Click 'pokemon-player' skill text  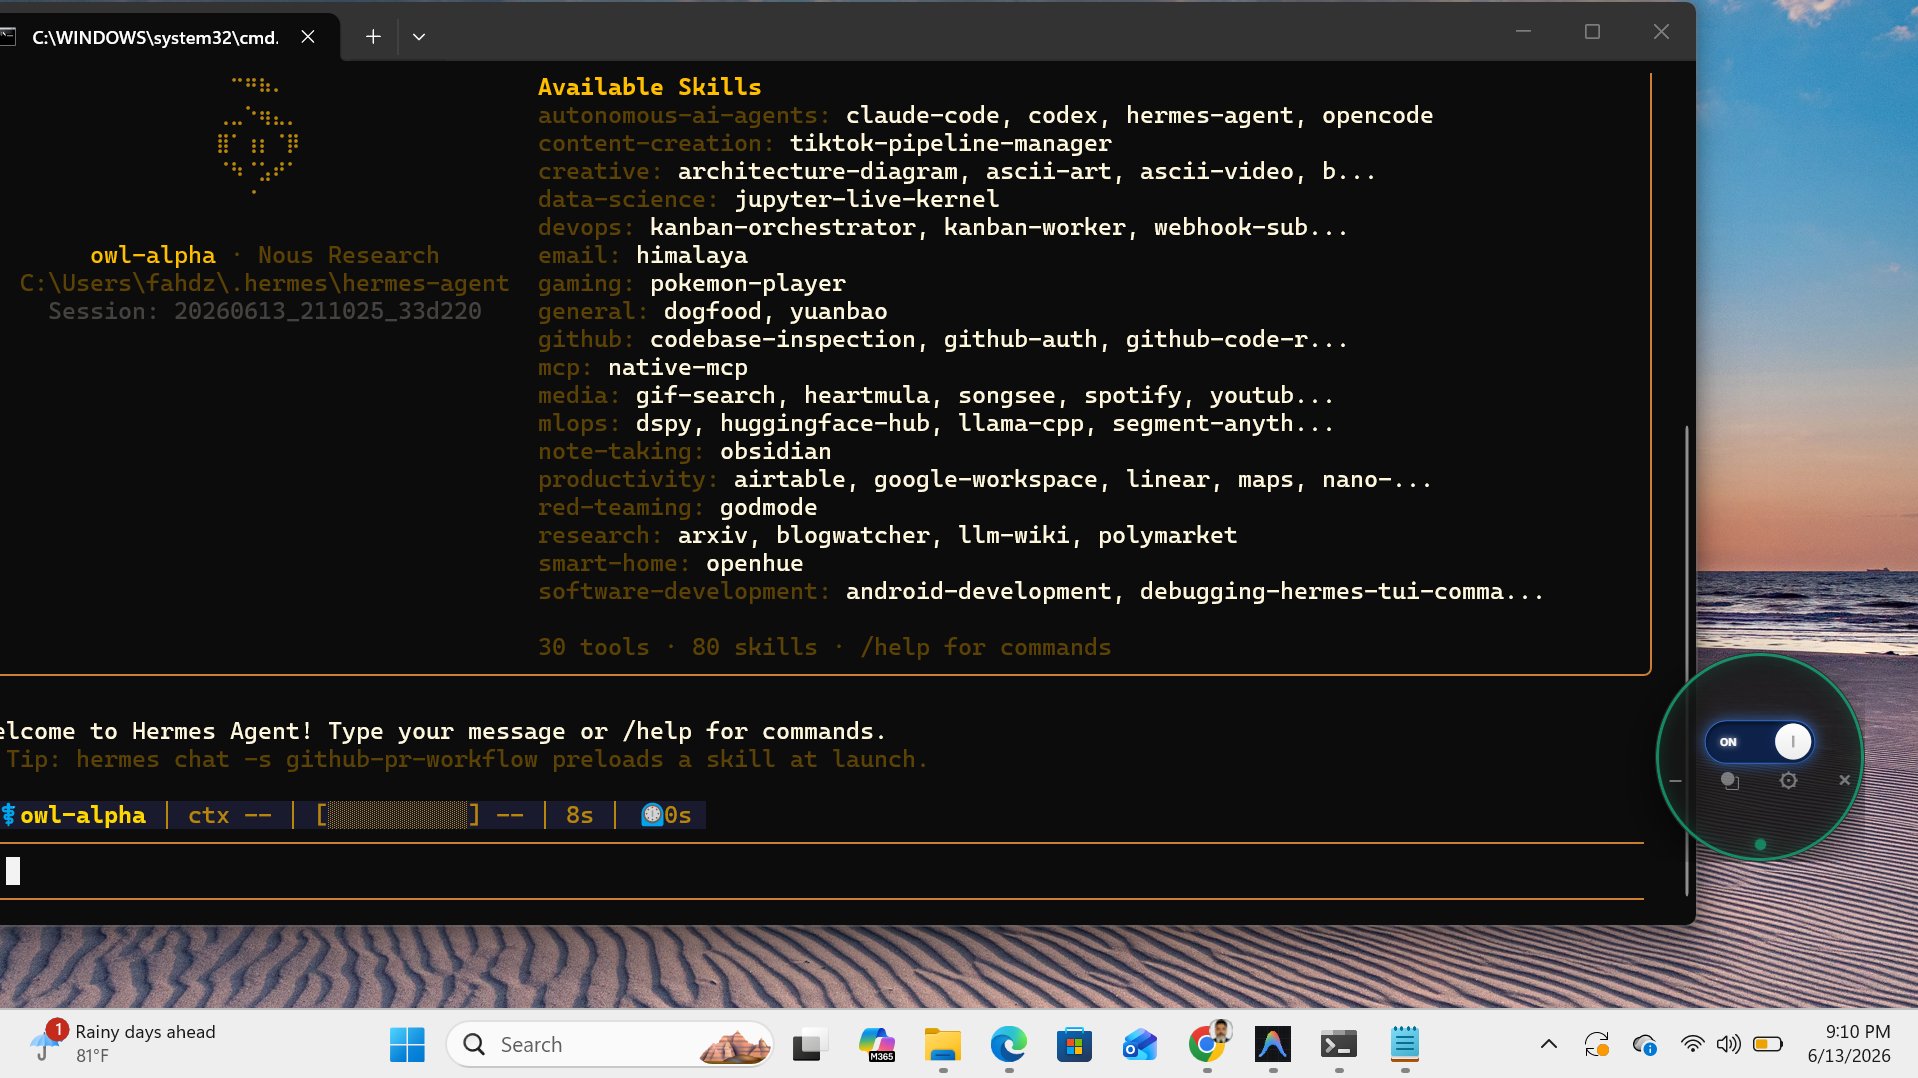coord(747,283)
